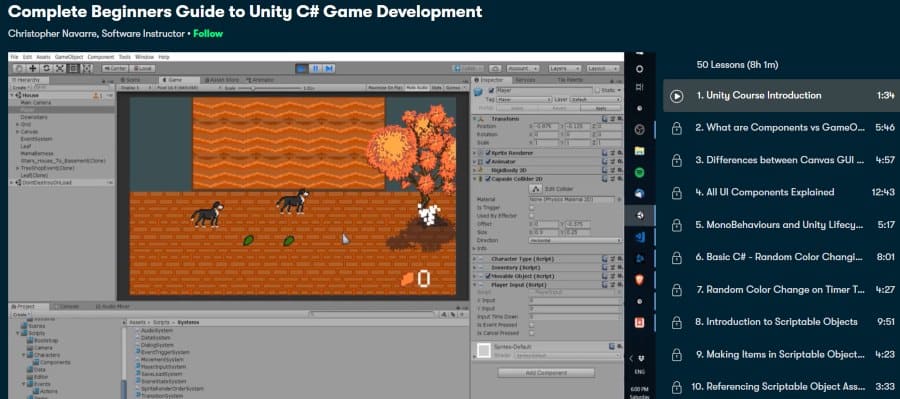This screenshot has height=399, width=900.
Task: Disable the Capsule Collider 2D checkbox
Action: (x=488, y=179)
